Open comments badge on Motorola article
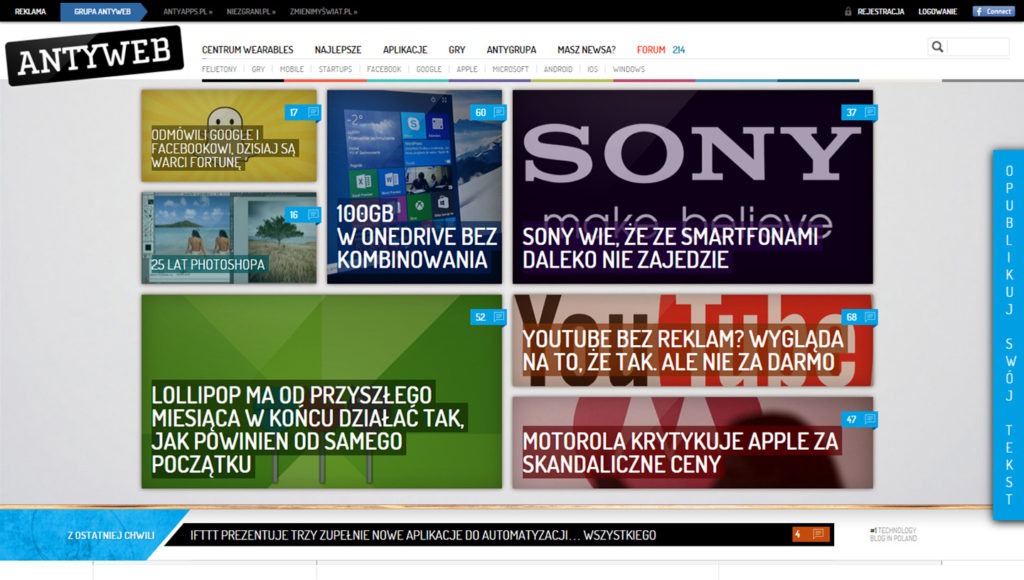 click(x=859, y=419)
